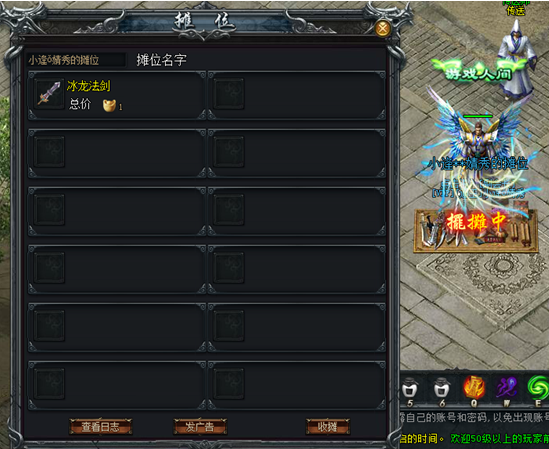Click the winged player character
Screen dimensions: 549x449
[x=478, y=138]
